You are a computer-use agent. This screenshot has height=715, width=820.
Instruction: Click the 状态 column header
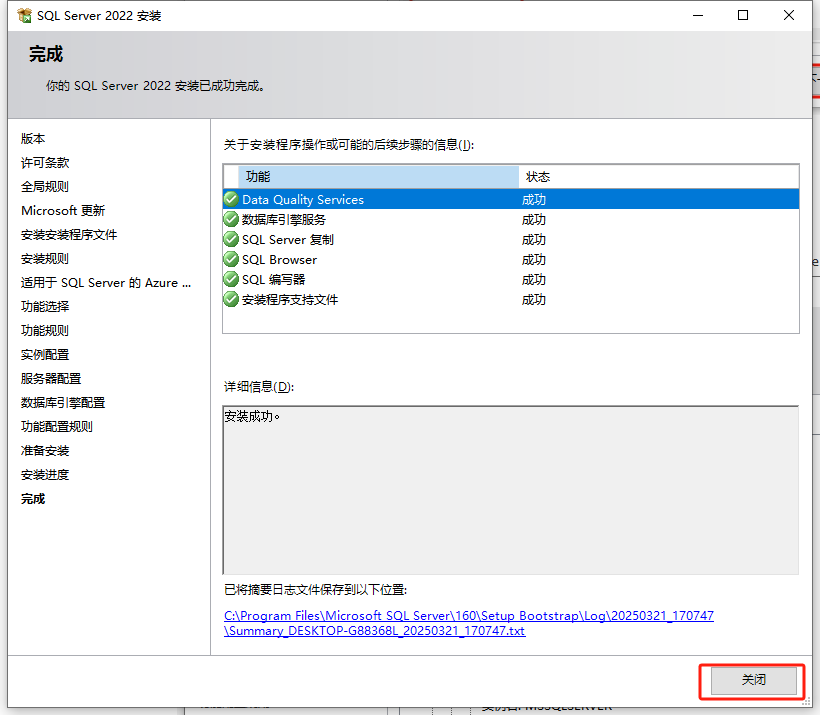click(658, 177)
